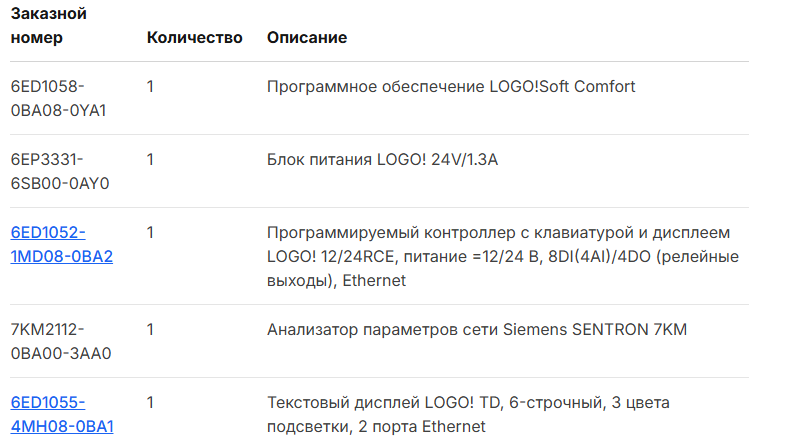Click order number 6ED1058-0BA08-0YA1

pos(58,98)
